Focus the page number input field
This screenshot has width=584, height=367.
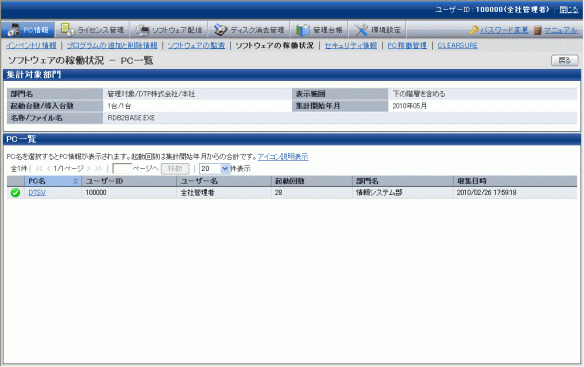pyautogui.click(x=122, y=169)
